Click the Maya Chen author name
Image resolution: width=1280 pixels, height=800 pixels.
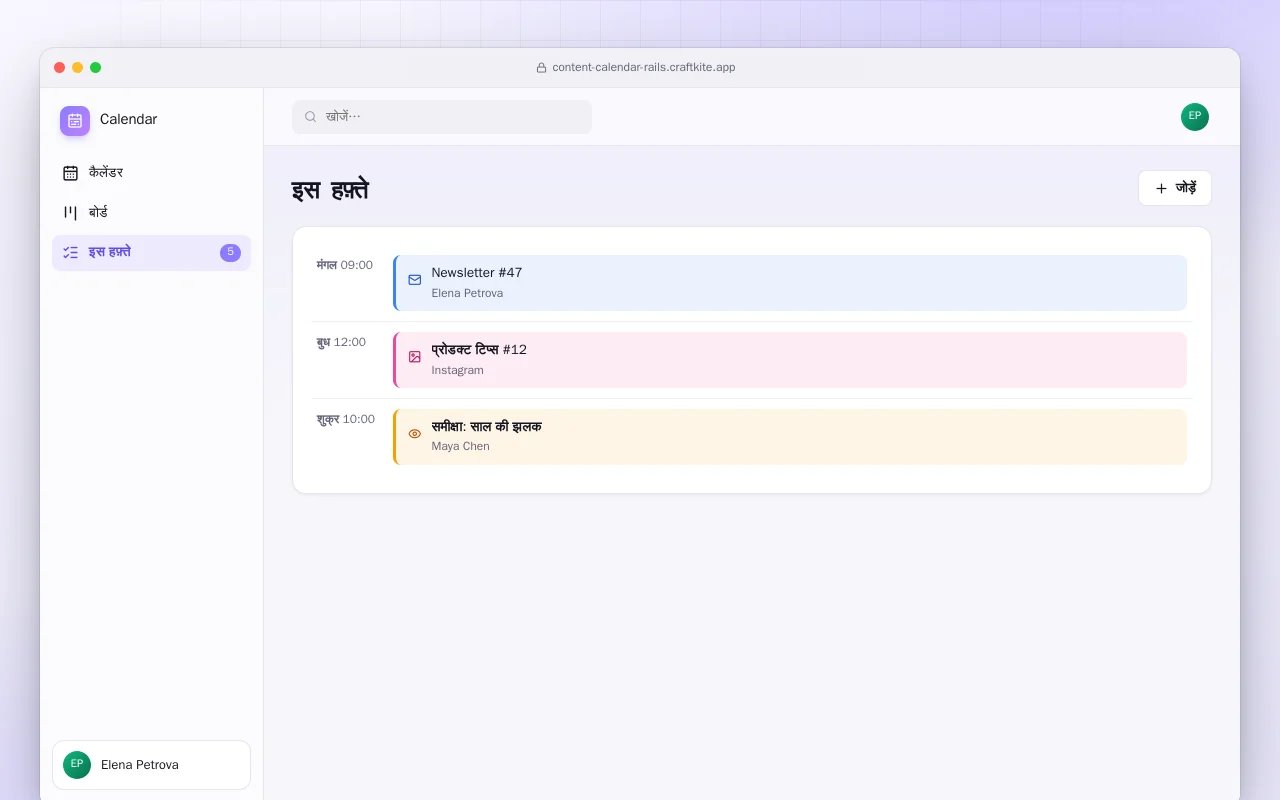pos(460,446)
